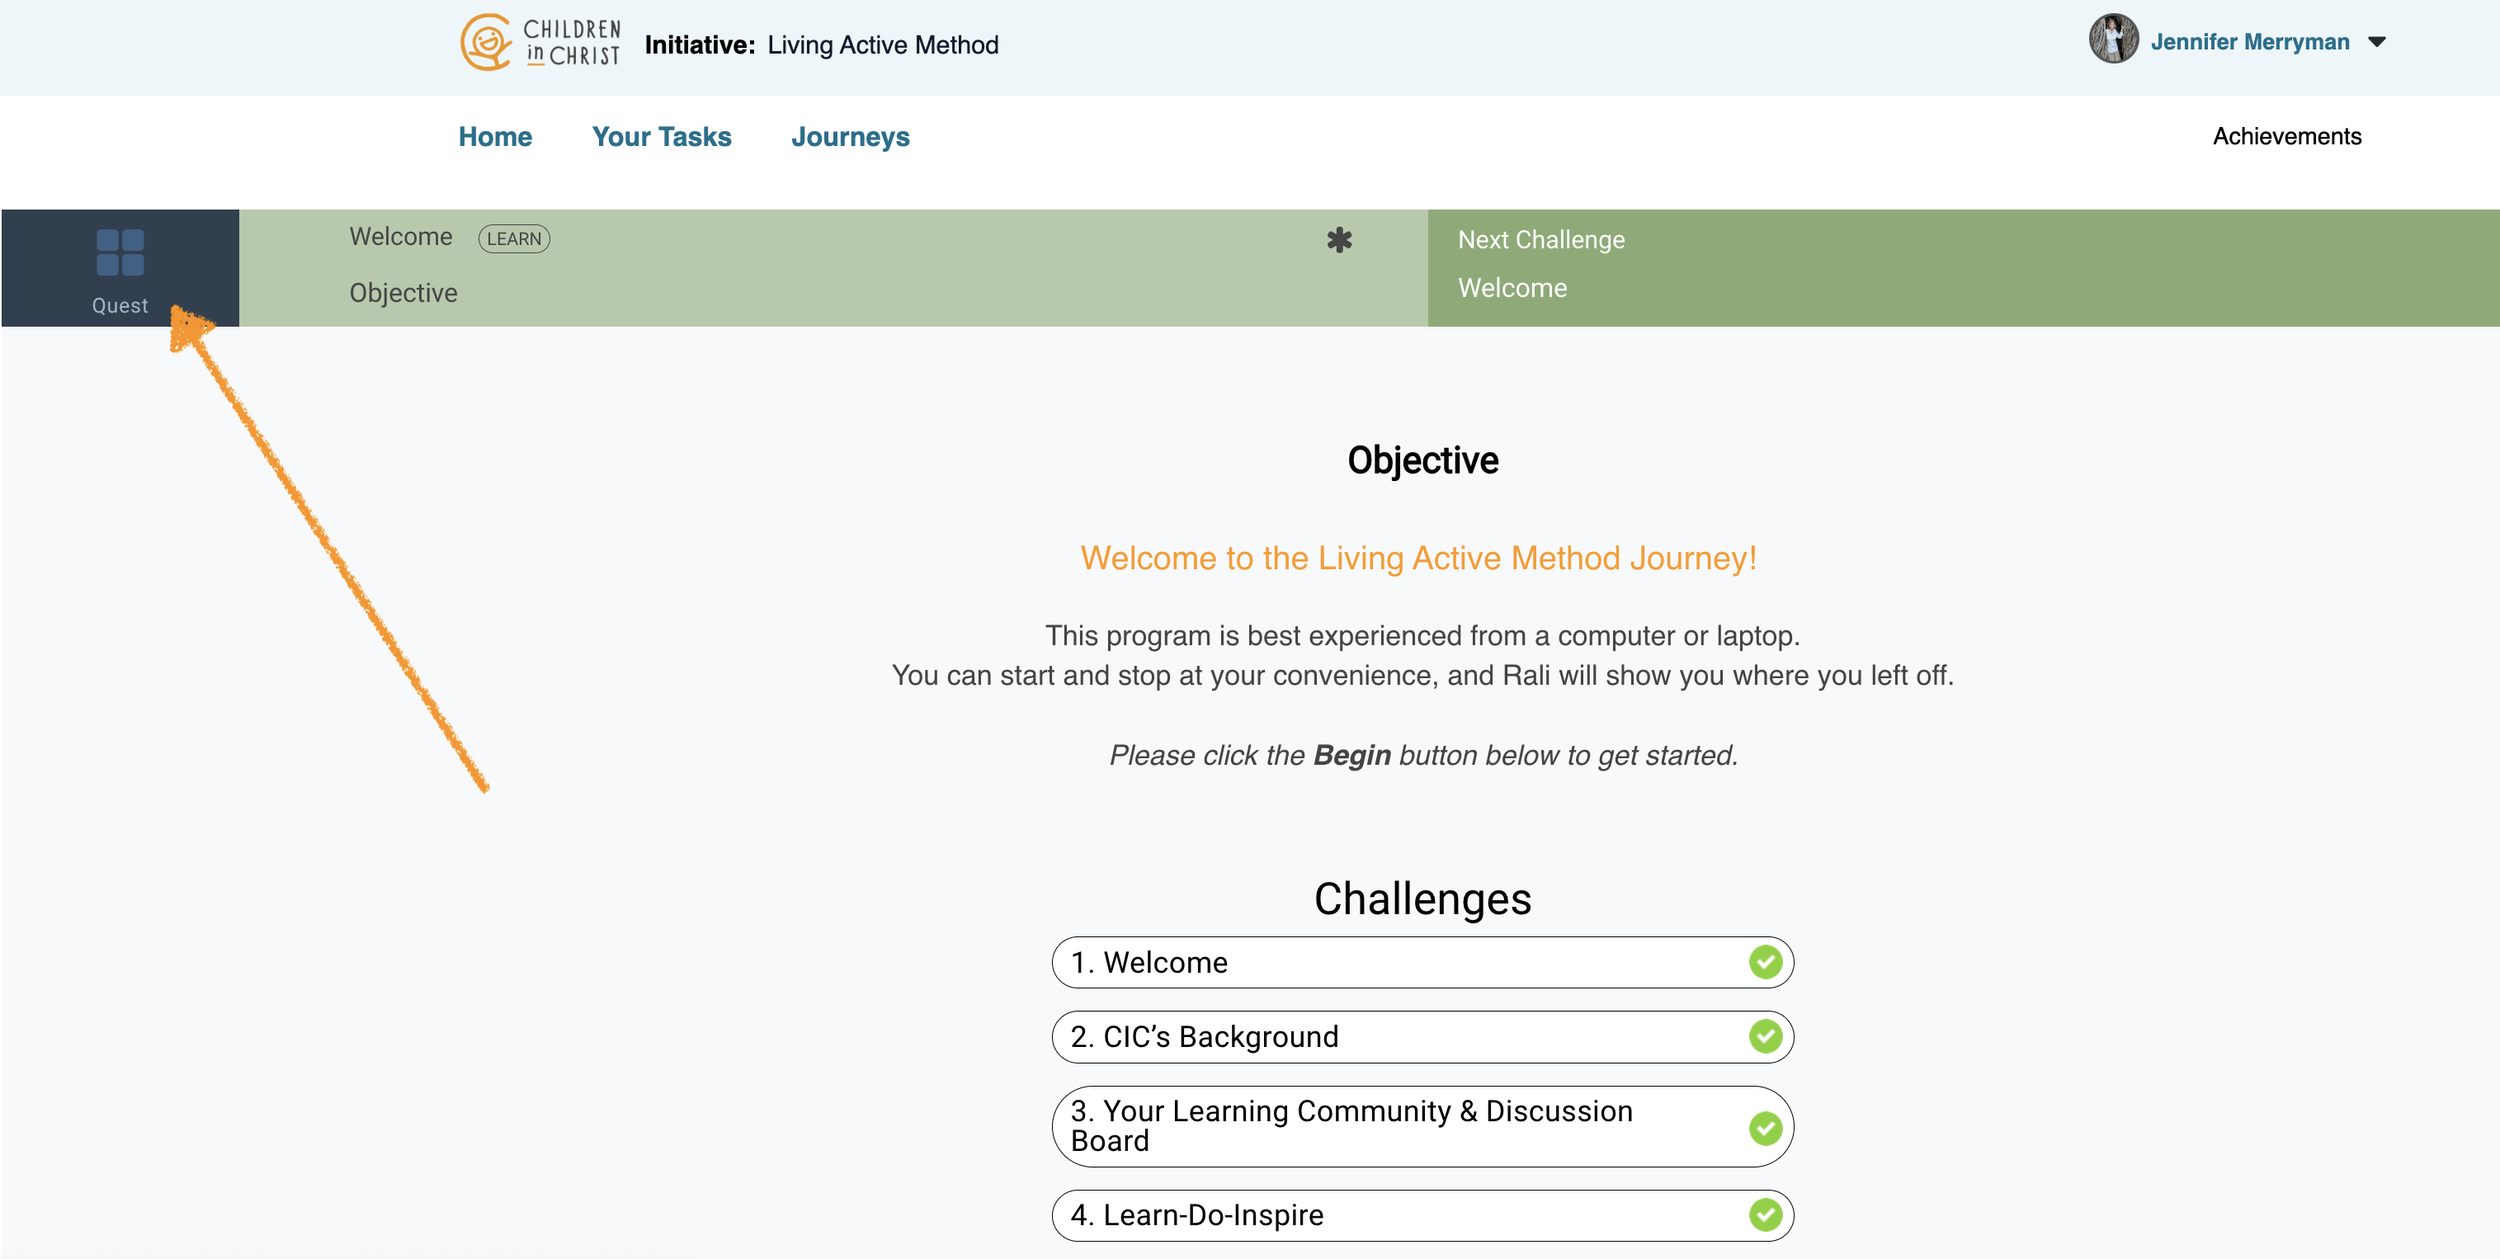Image resolution: width=2500 pixels, height=1259 pixels.
Task: Open the Achievements link
Action: 2286,137
